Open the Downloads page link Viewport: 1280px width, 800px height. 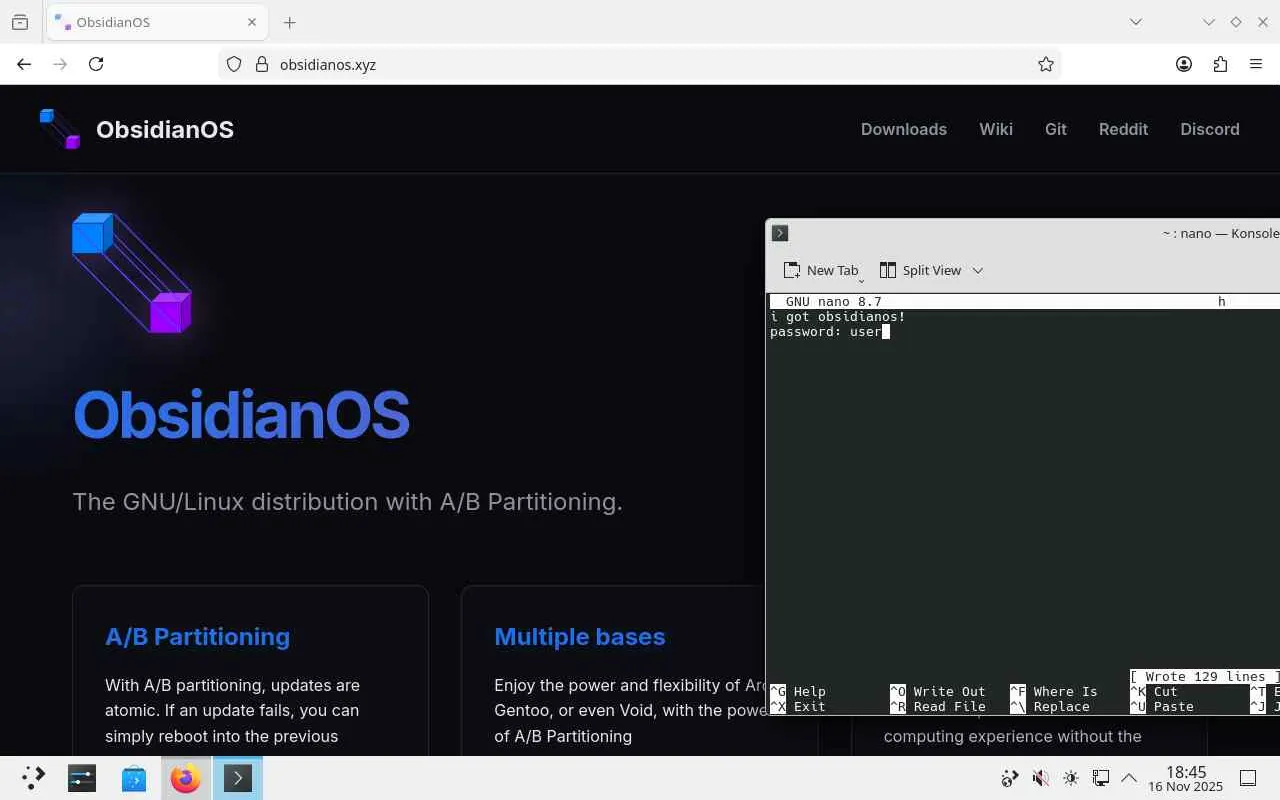point(904,129)
